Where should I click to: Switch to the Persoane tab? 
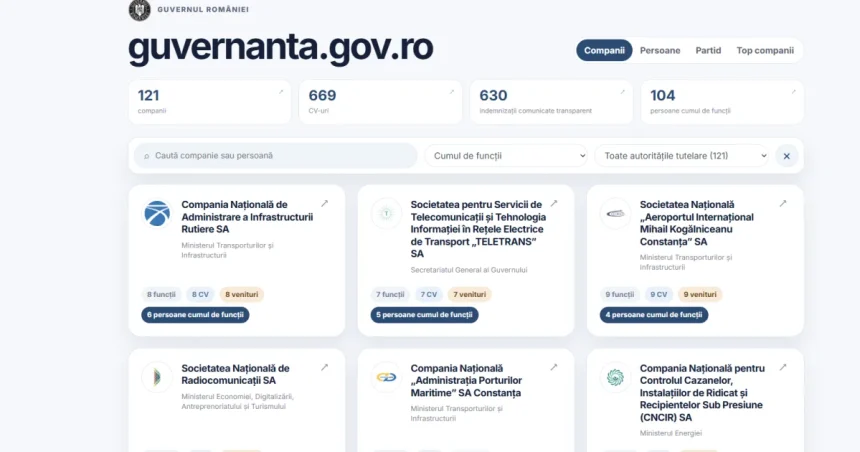pyautogui.click(x=660, y=50)
